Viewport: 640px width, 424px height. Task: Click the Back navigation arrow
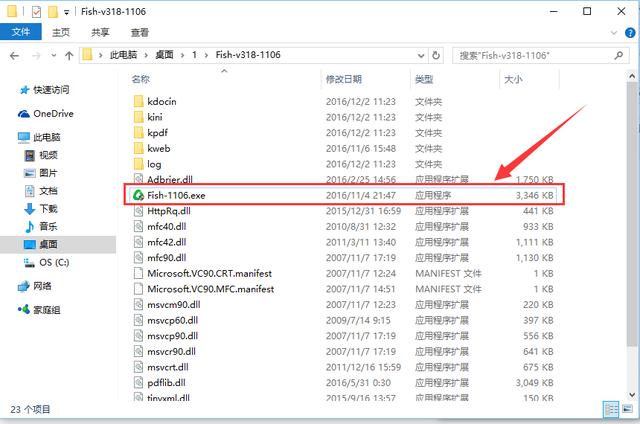[13, 54]
